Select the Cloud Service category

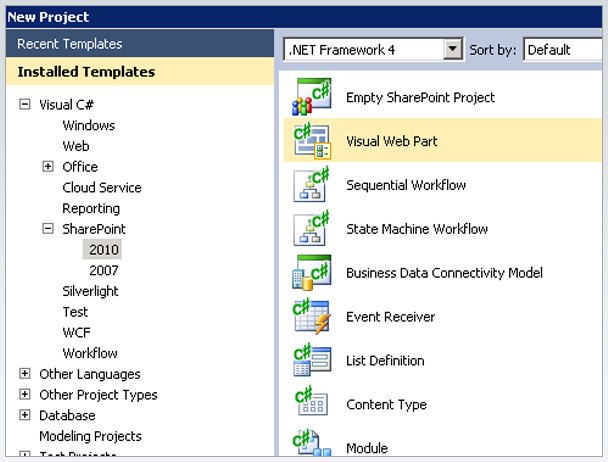click(102, 188)
